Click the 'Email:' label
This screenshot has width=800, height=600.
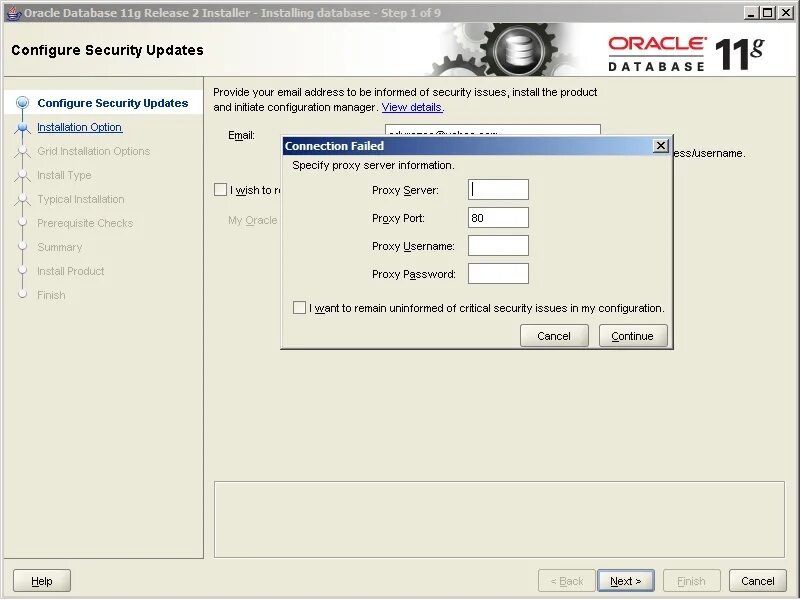click(x=241, y=135)
